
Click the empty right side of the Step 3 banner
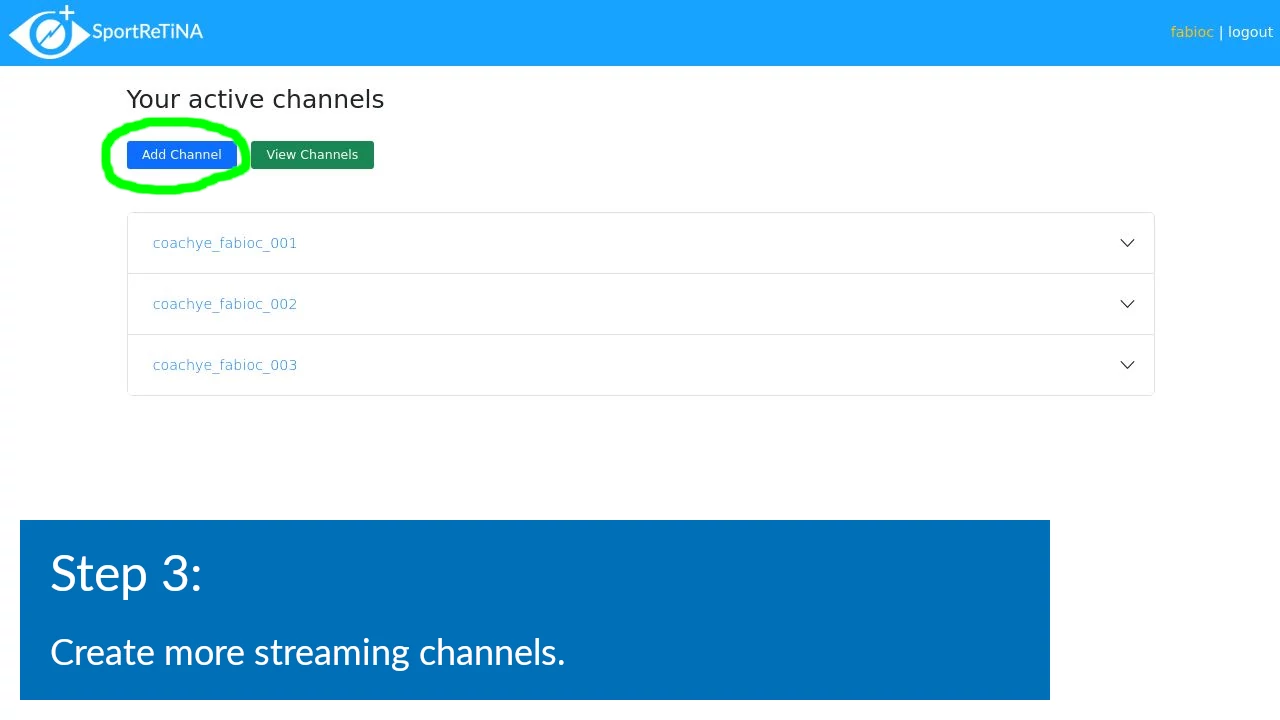[x=850, y=610]
